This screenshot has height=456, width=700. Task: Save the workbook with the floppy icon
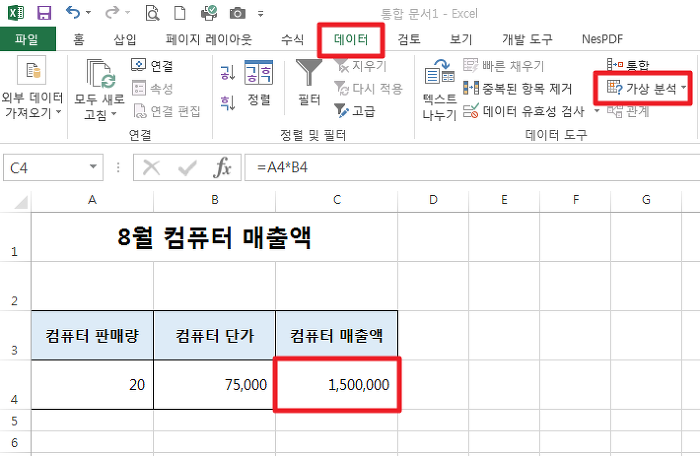pos(44,13)
